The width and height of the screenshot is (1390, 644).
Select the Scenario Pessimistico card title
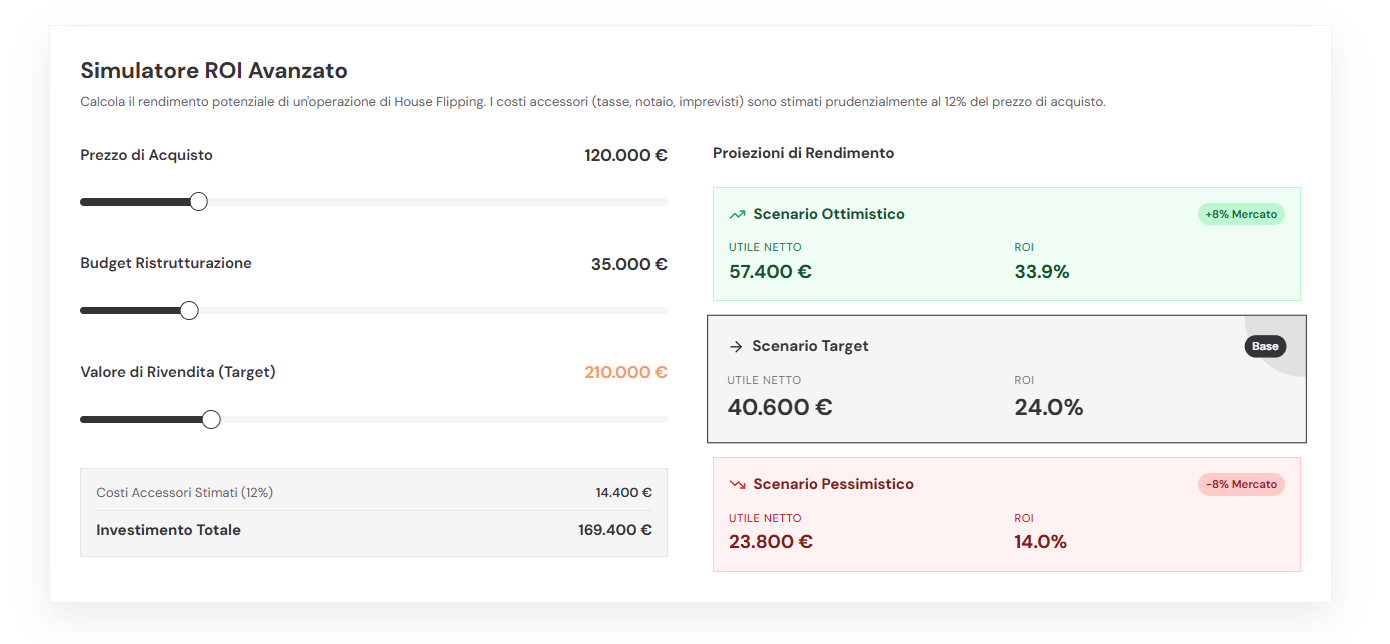pos(833,484)
